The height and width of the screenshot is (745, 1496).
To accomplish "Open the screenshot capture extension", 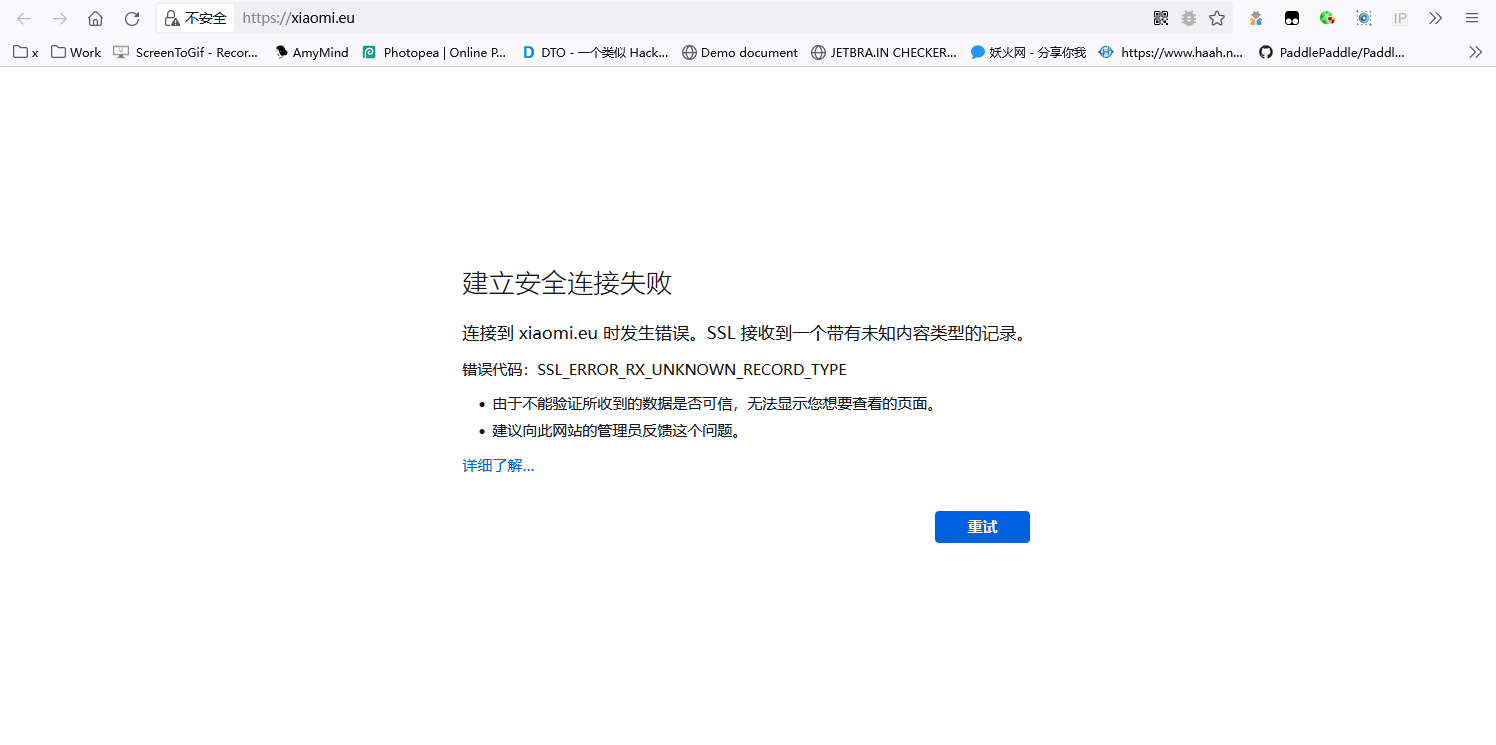I will coord(1363,18).
